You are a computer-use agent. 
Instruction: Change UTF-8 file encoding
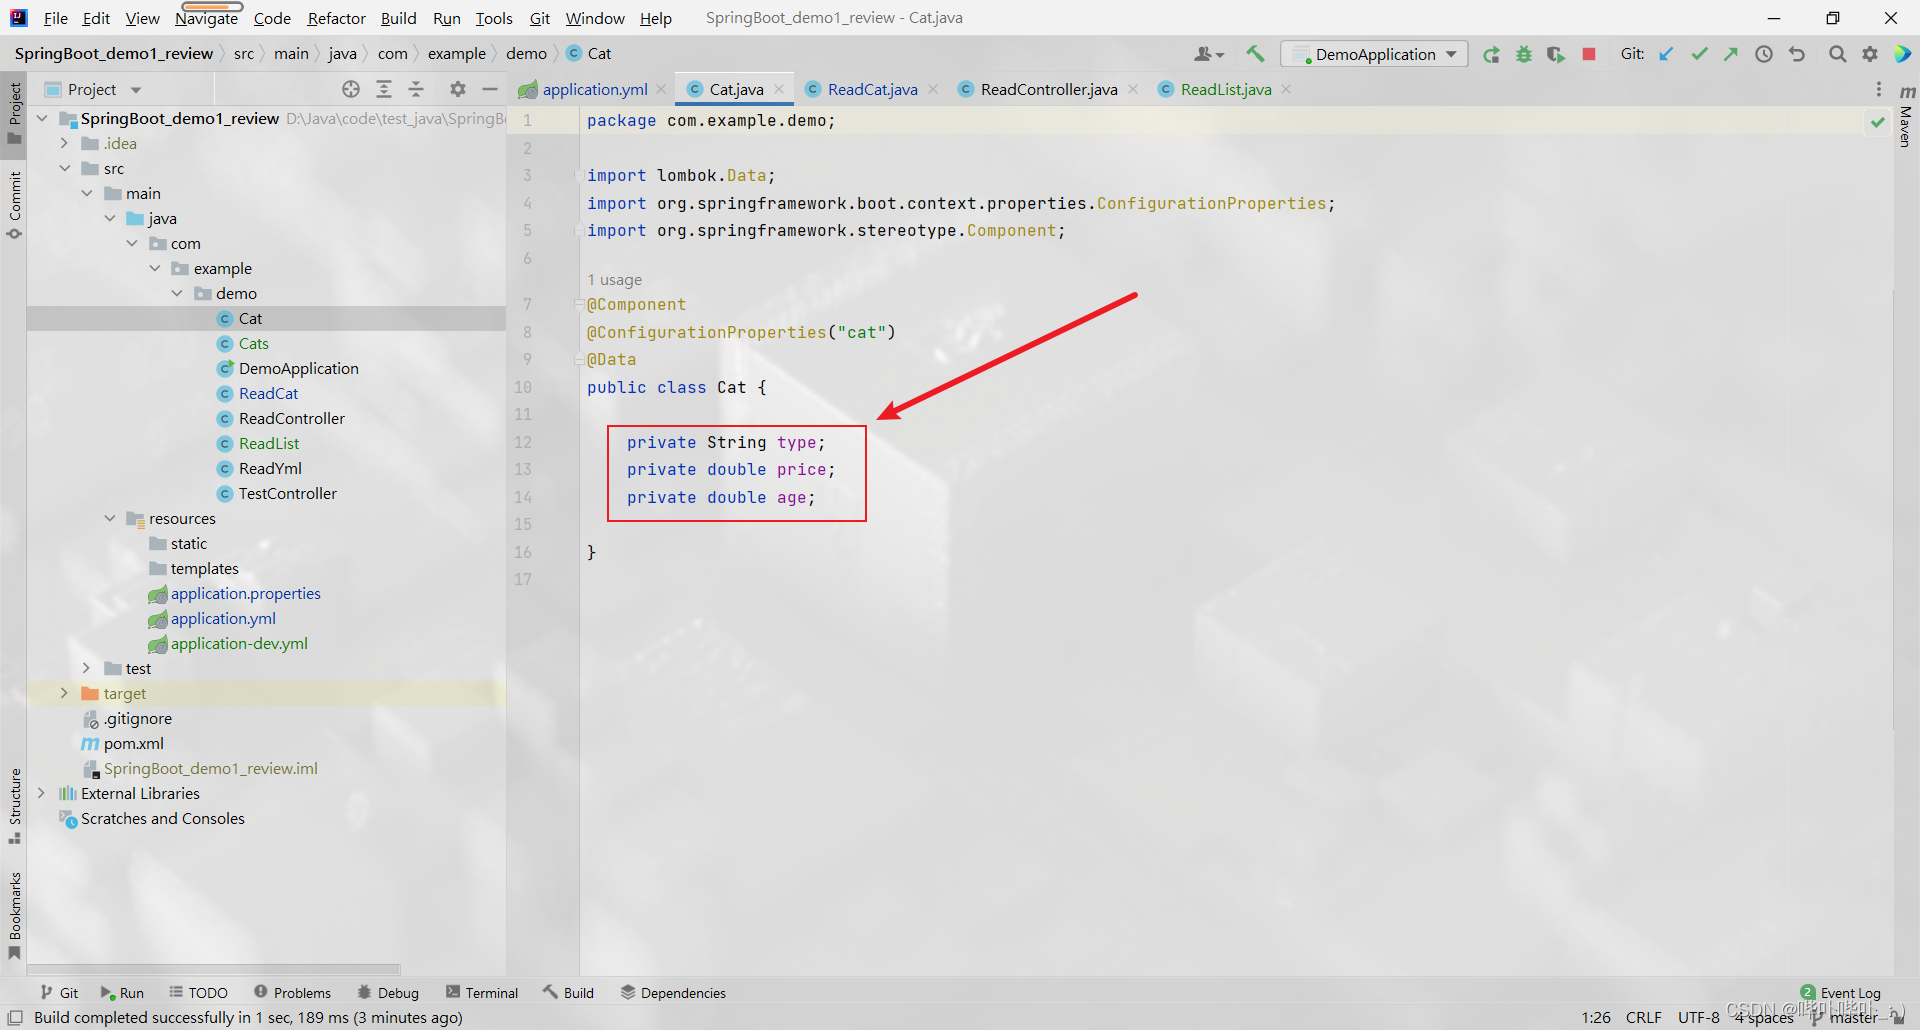coord(1698,1018)
